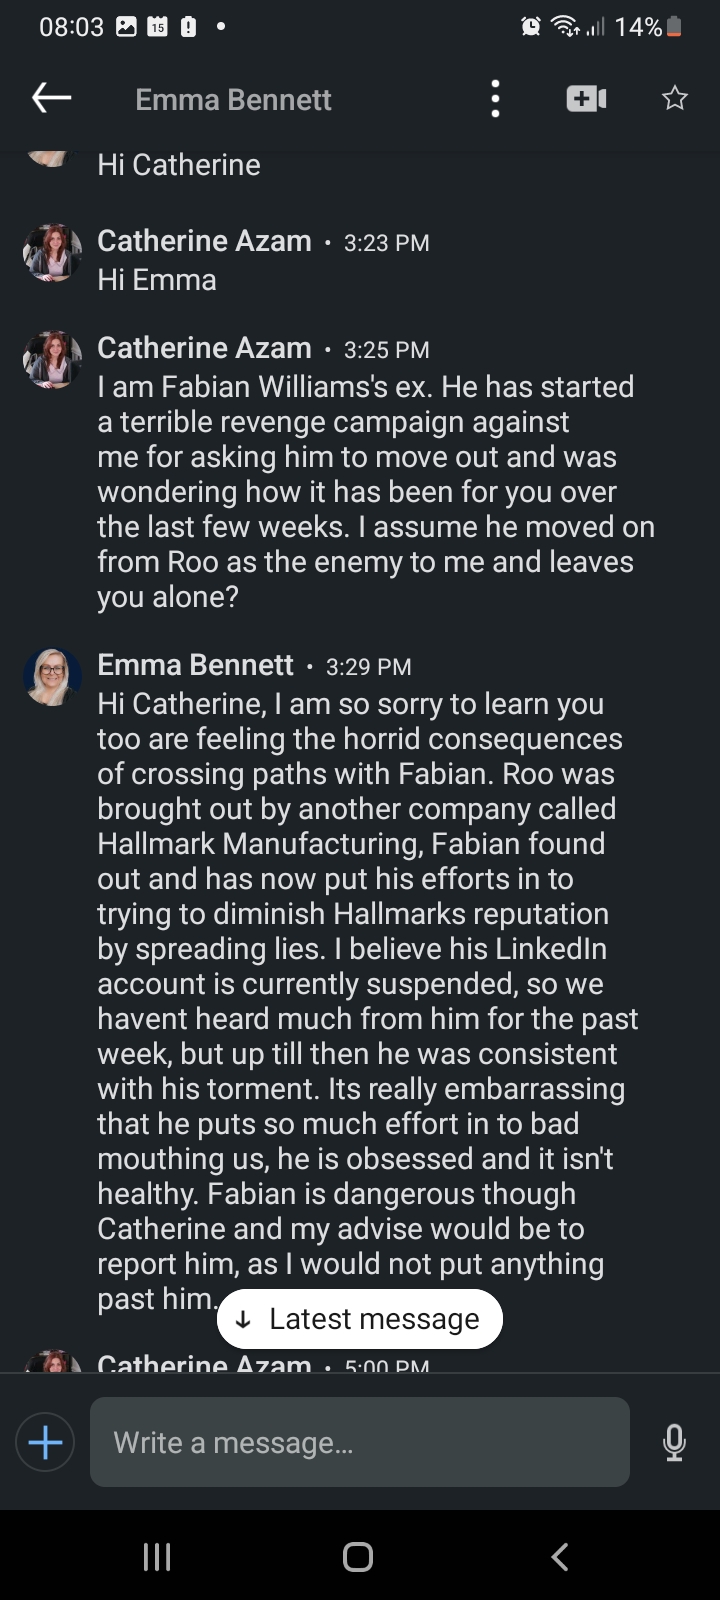Tap Emma Bennett's profile photo at 3:29 PM
This screenshot has height=1600, width=720.
click(52, 677)
